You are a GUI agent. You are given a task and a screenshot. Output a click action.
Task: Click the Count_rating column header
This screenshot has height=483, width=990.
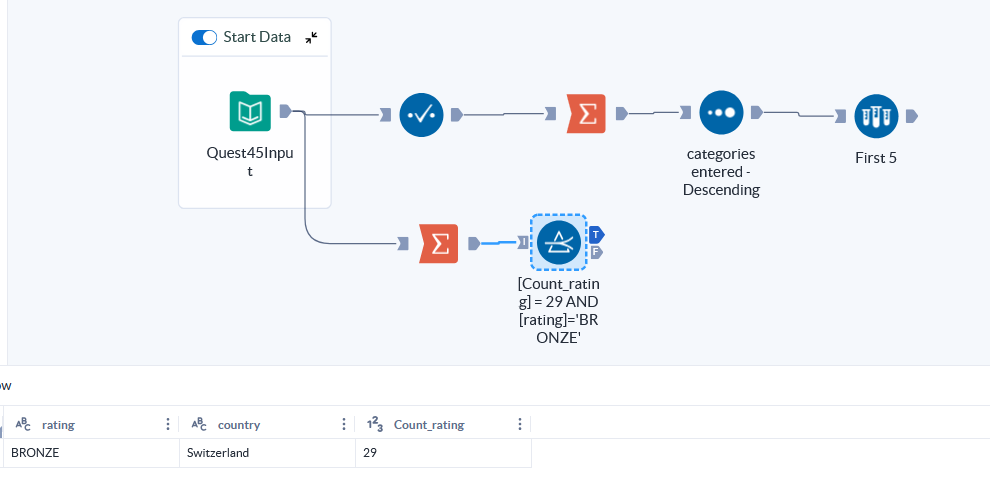pyautogui.click(x=429, y=424)
